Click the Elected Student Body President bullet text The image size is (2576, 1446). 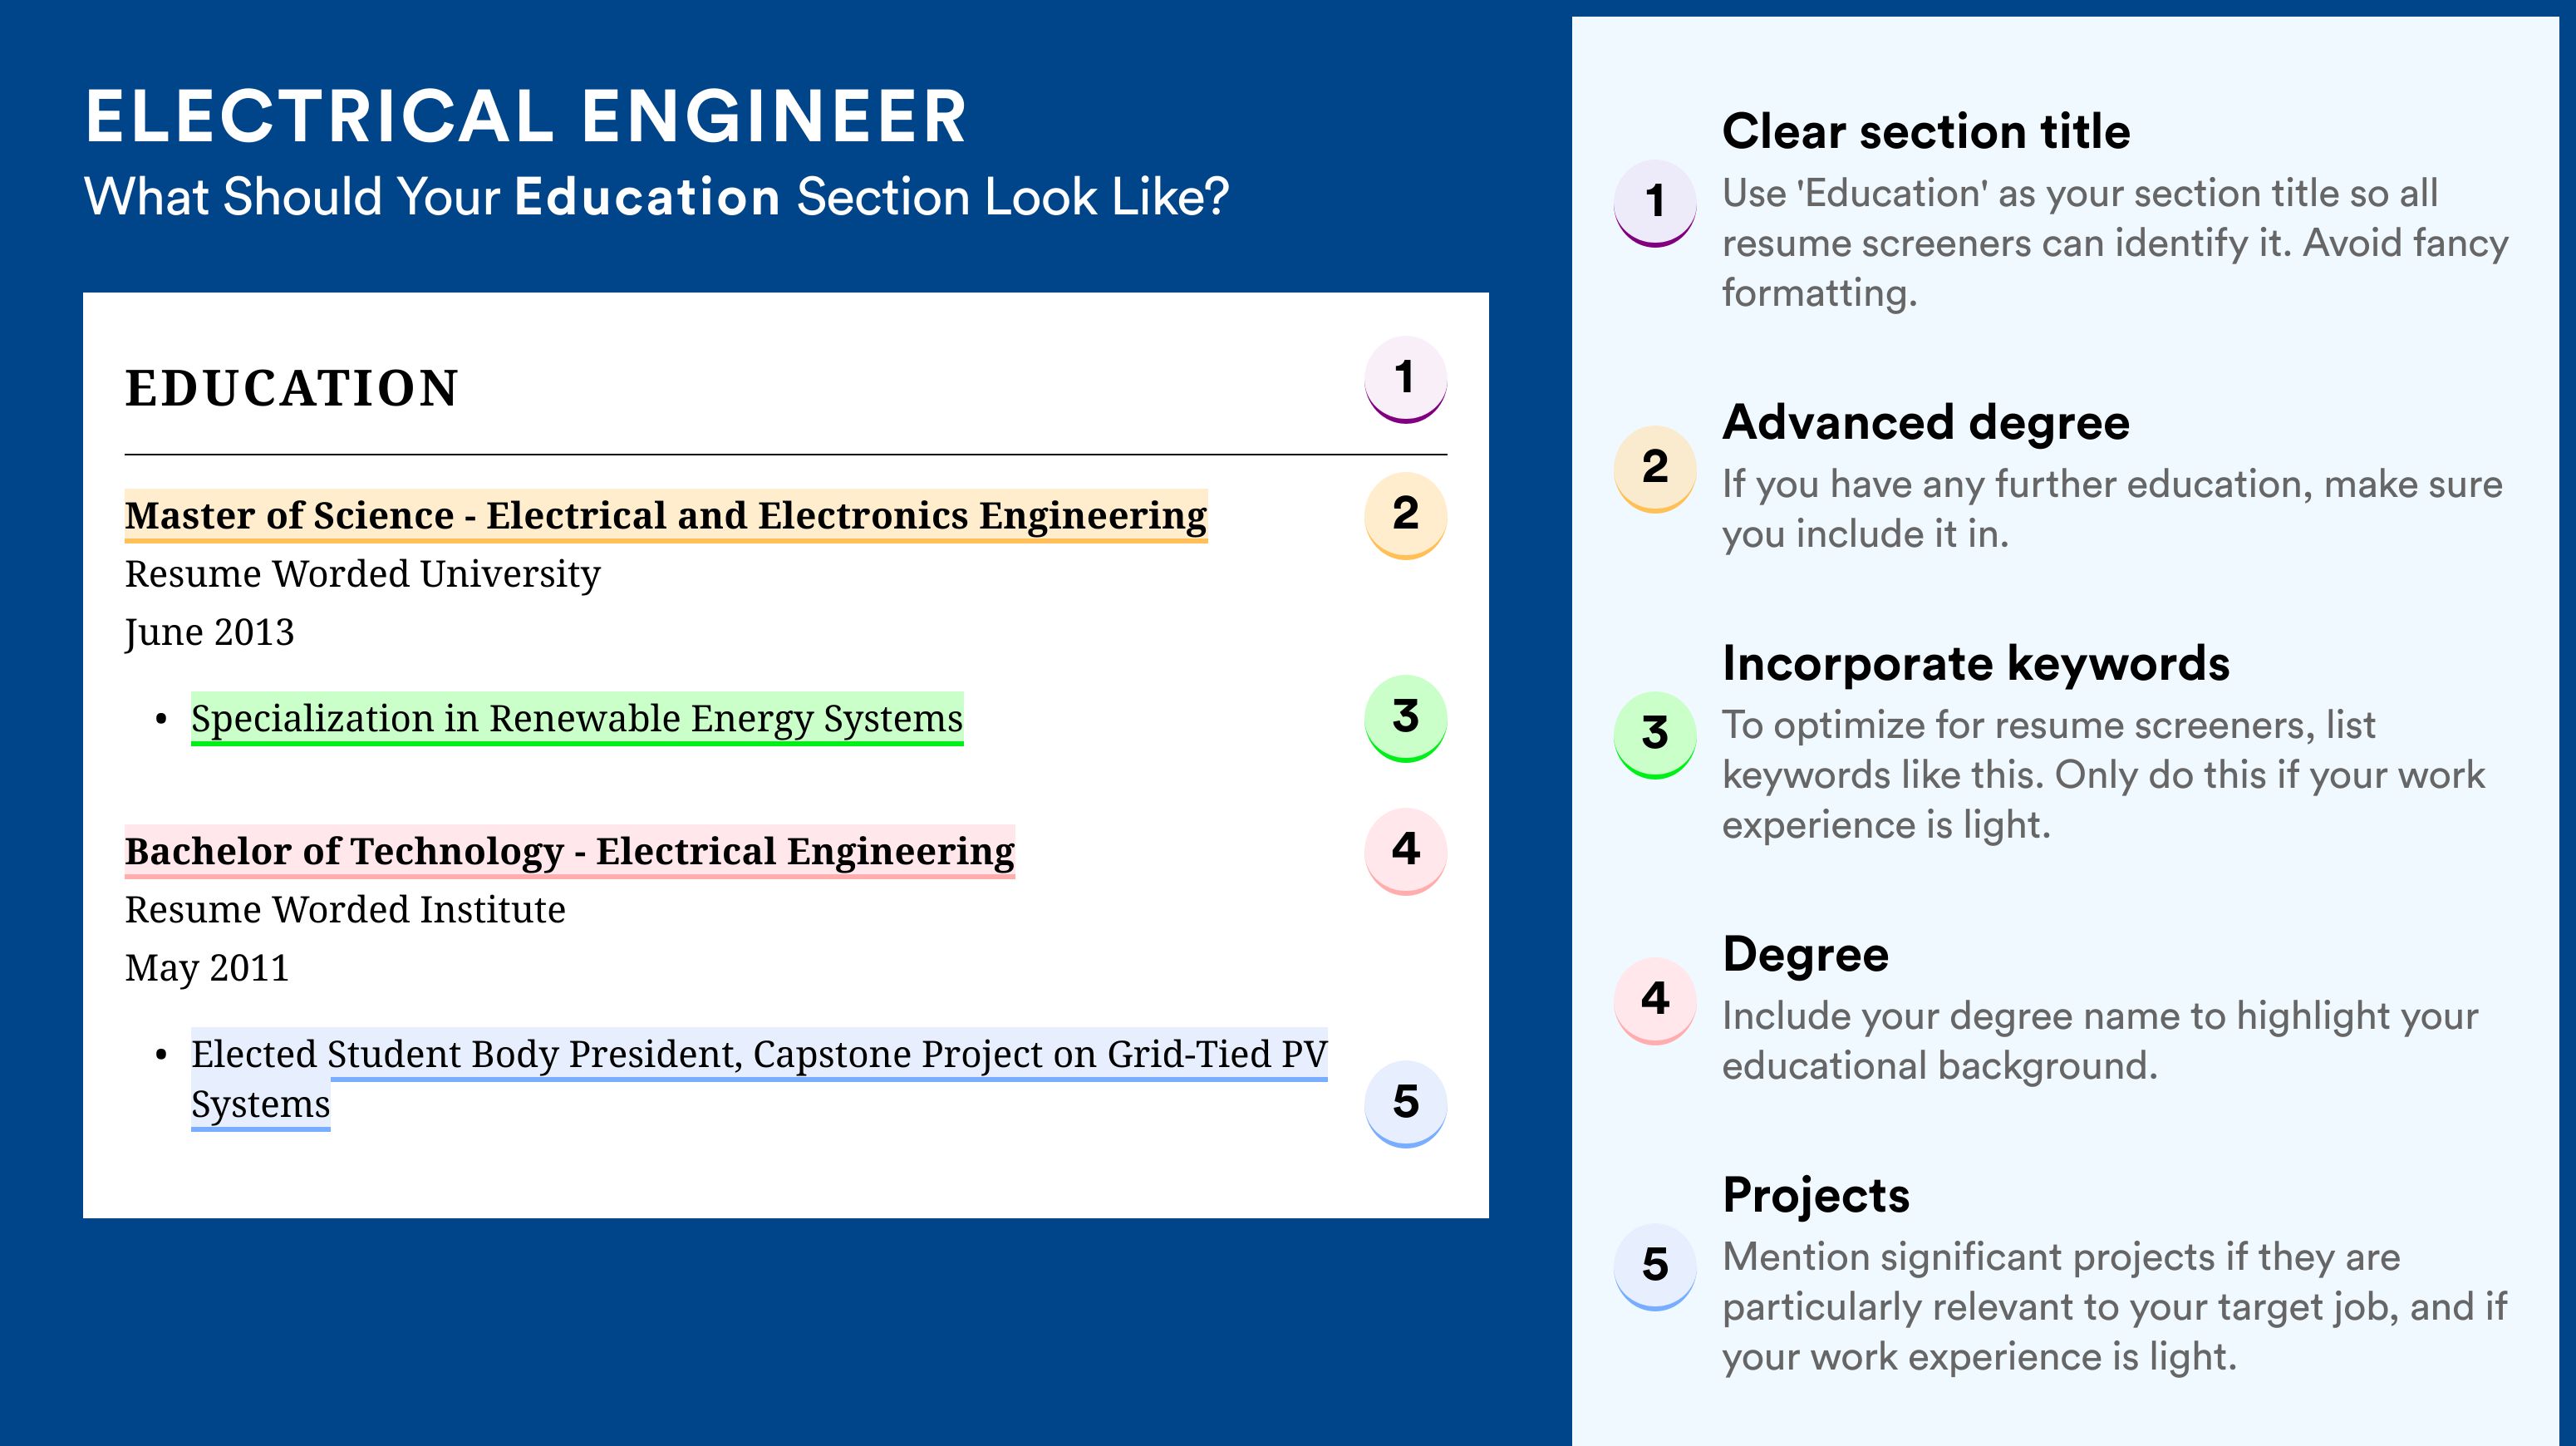[759, 1079]
